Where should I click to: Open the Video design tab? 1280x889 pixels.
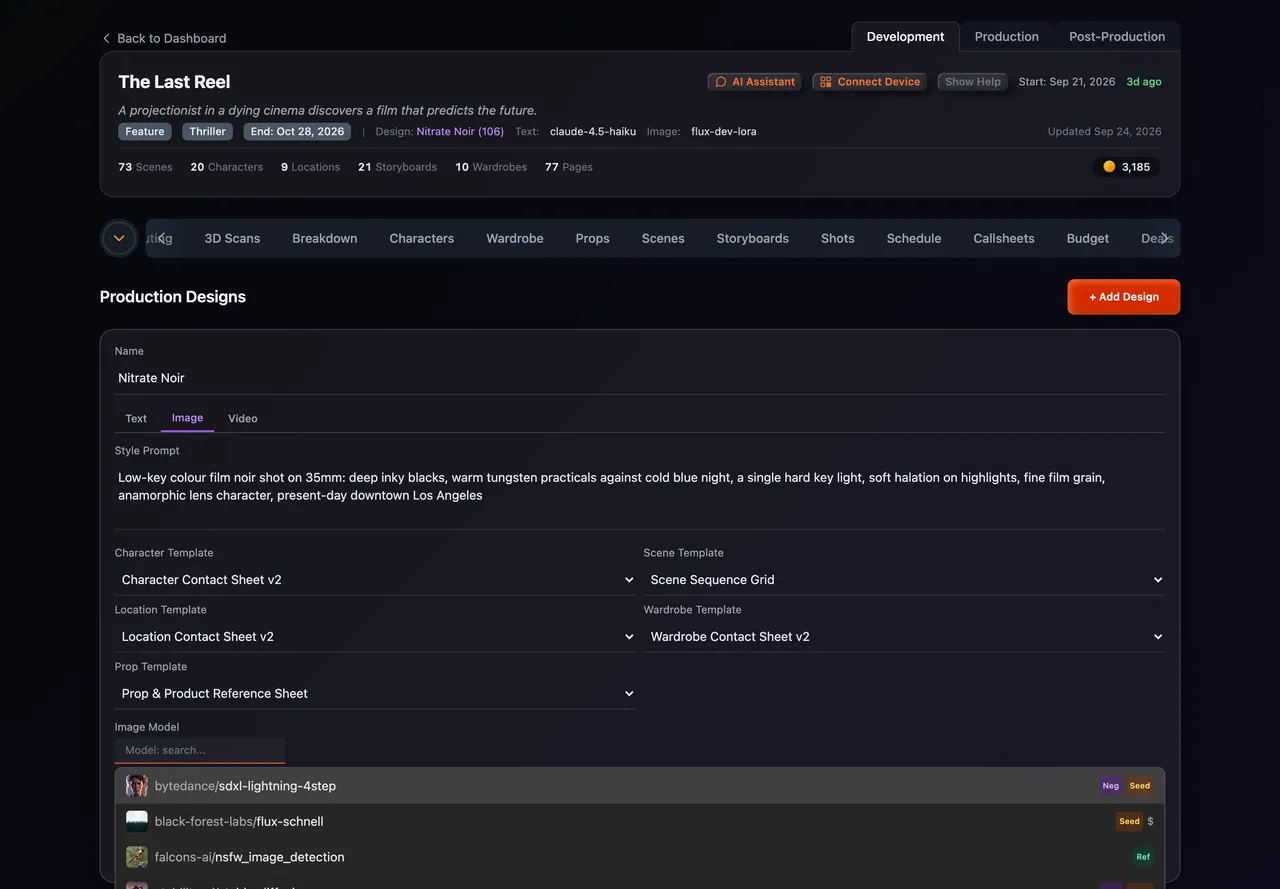click(243, 418)
